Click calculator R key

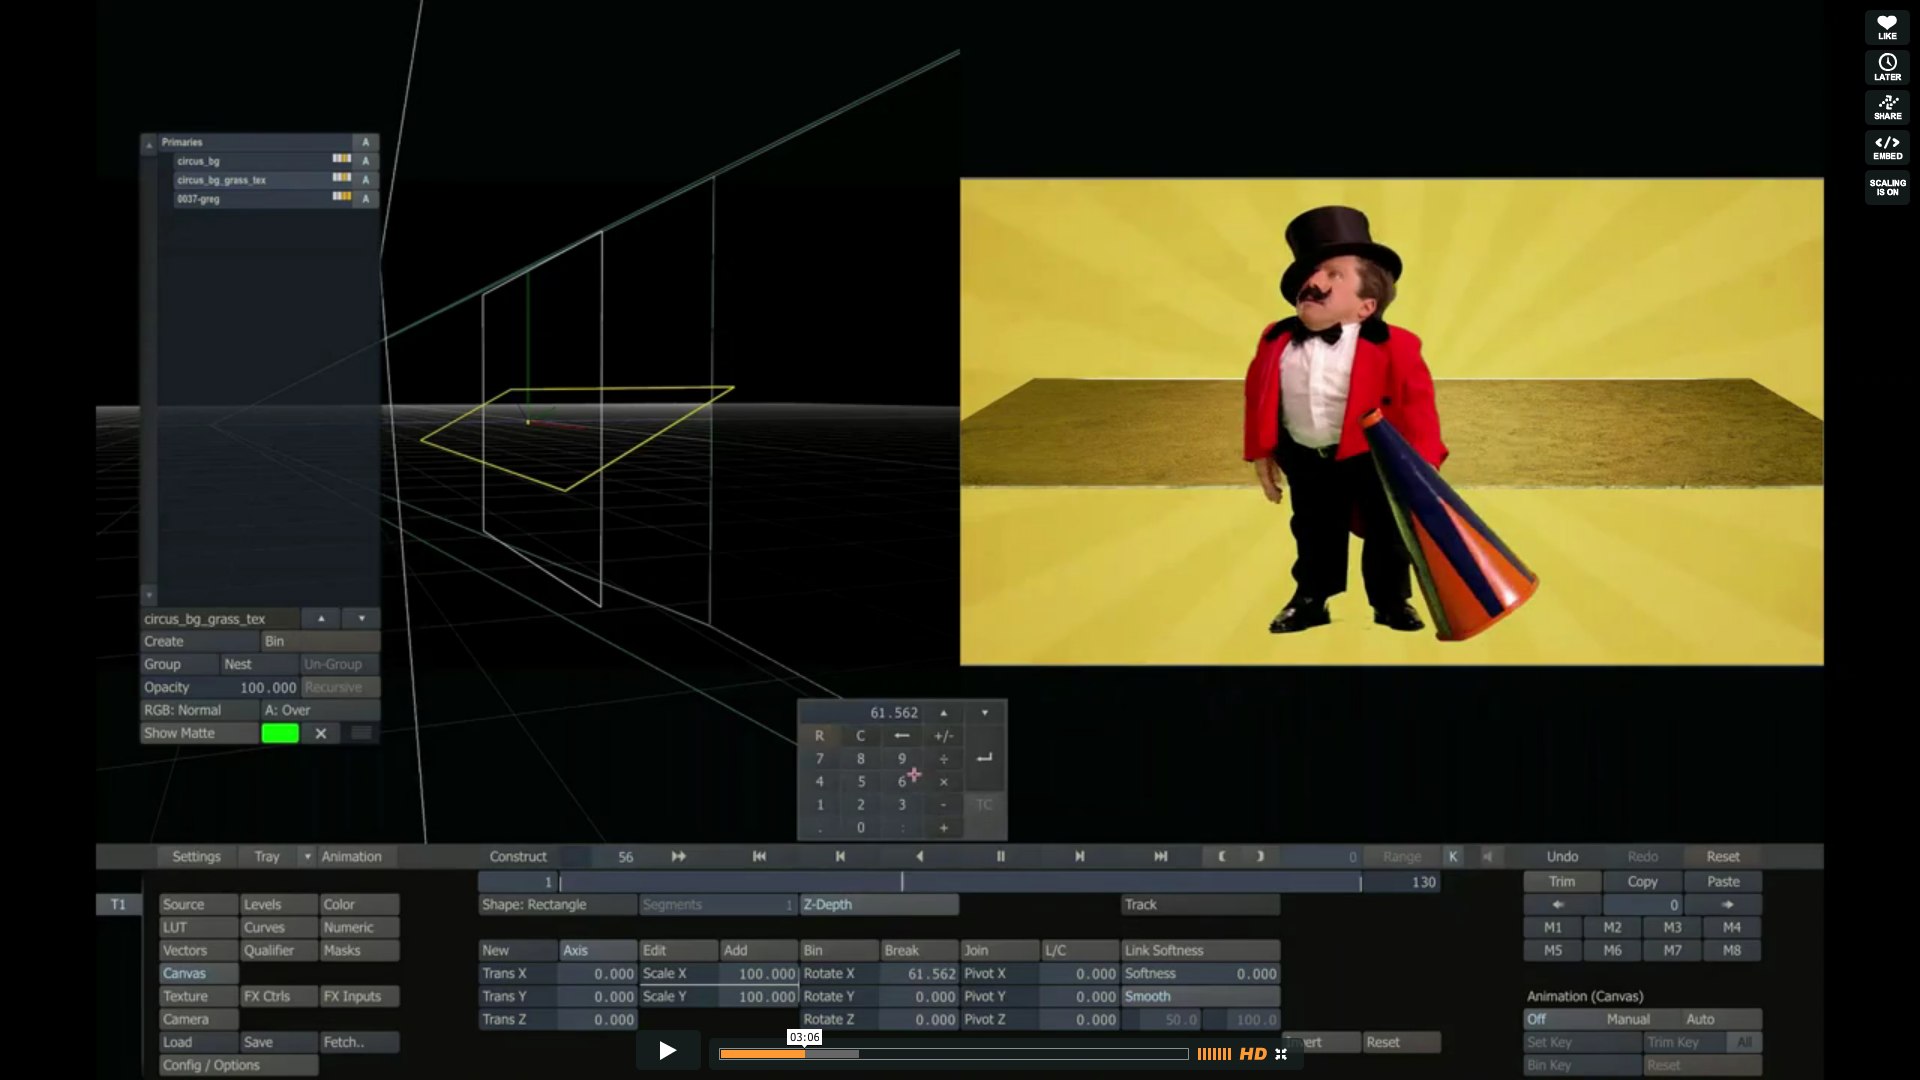(819, 736)
